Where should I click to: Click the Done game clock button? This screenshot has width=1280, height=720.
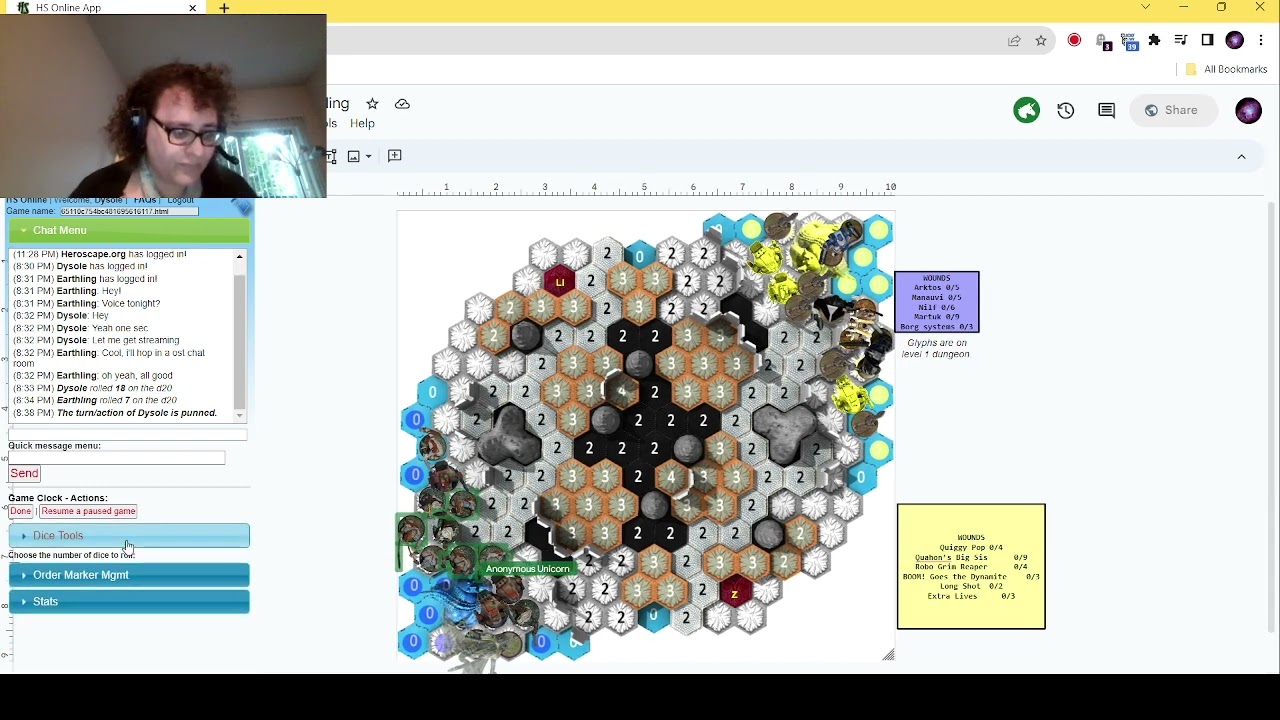point(21,511)
